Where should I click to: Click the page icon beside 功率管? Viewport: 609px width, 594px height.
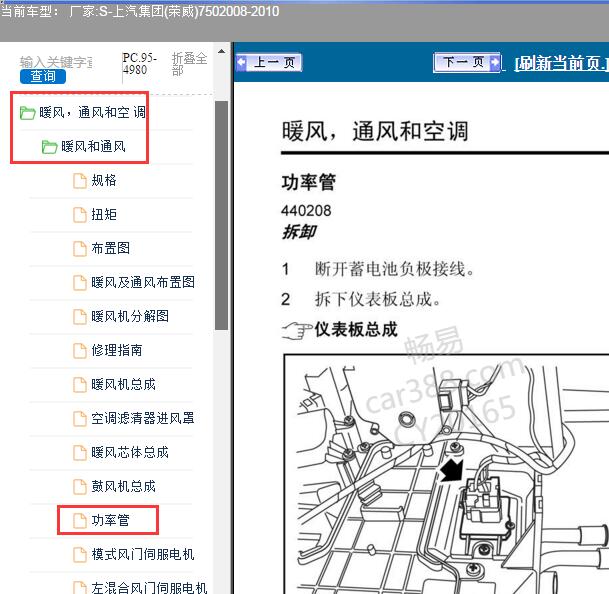point(80,521)
